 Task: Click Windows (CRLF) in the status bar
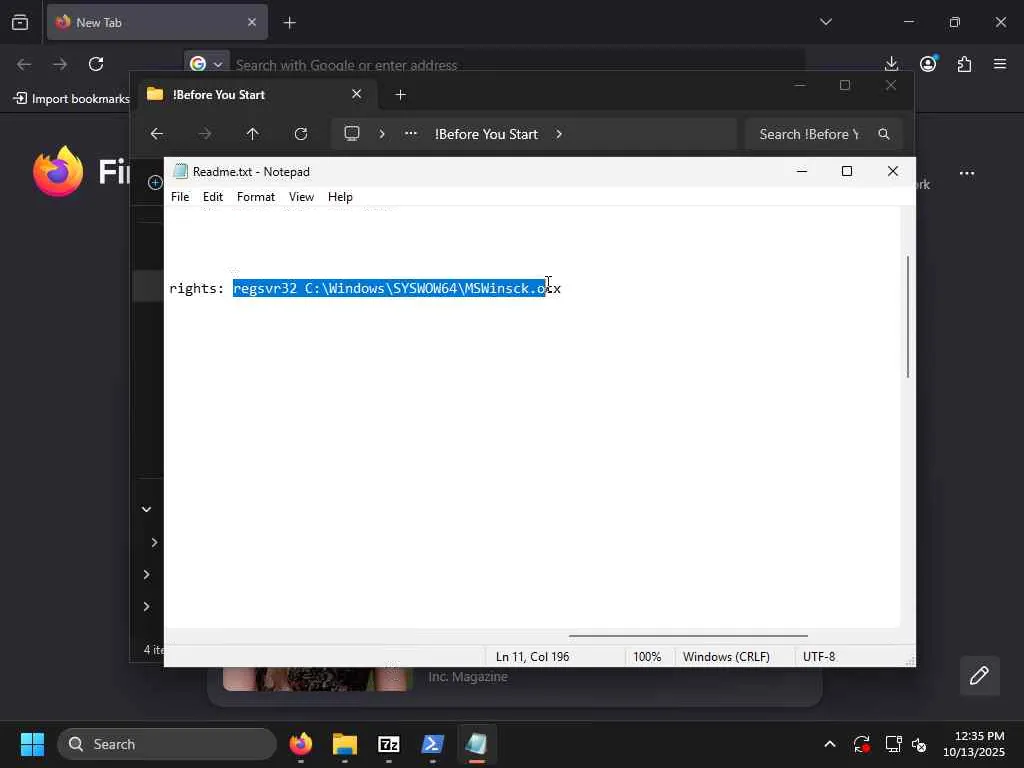726,656
